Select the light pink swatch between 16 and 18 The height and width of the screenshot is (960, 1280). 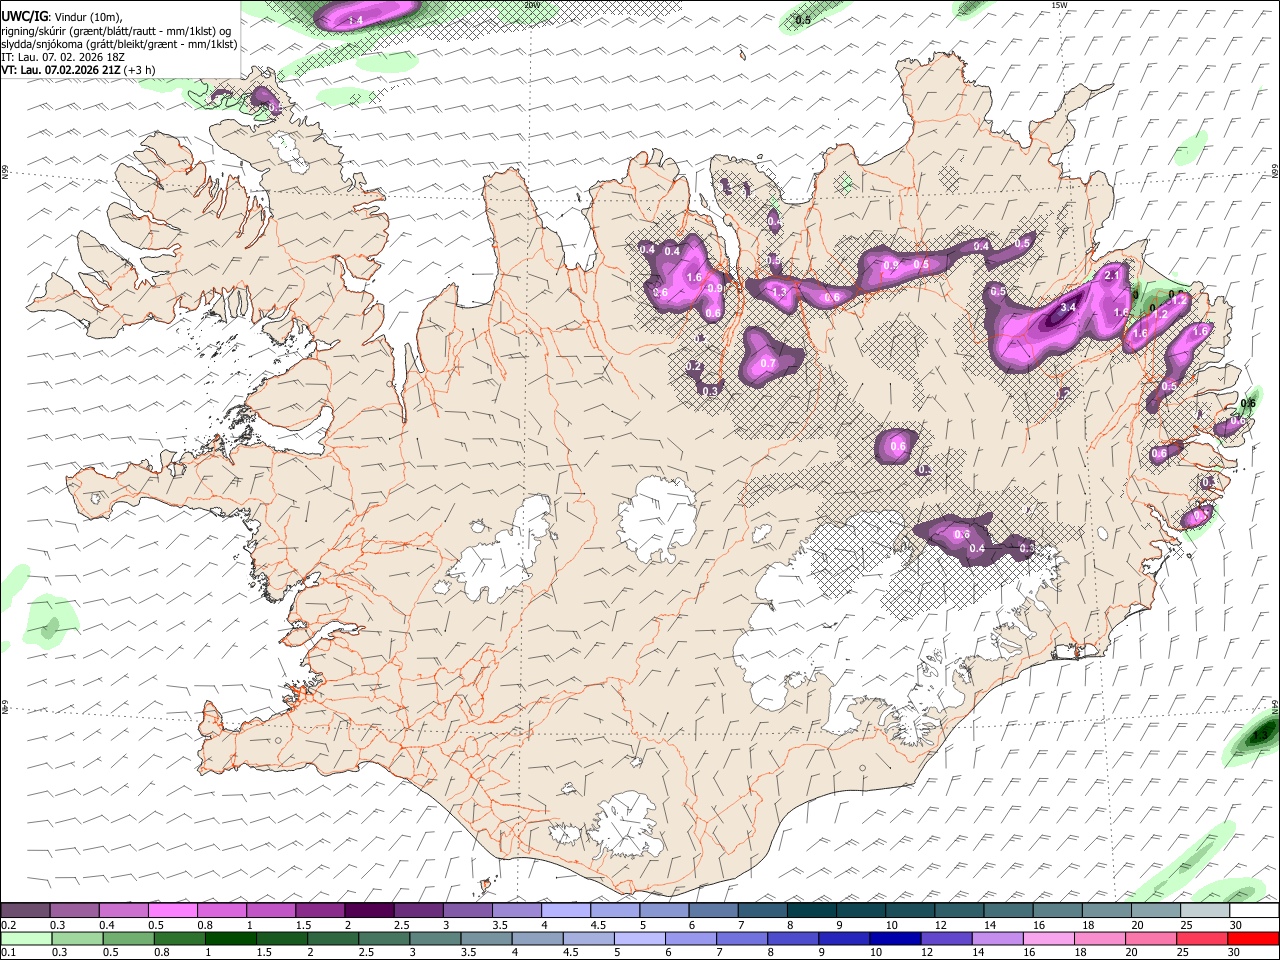point(1048,938)
